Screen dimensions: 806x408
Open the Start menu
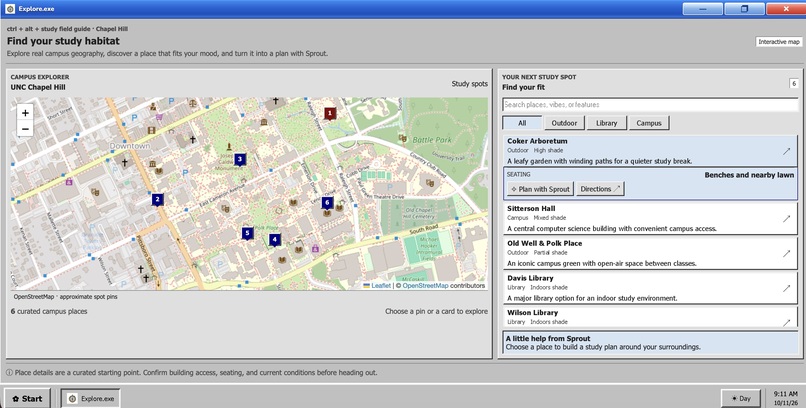click(x=27, y=398)
